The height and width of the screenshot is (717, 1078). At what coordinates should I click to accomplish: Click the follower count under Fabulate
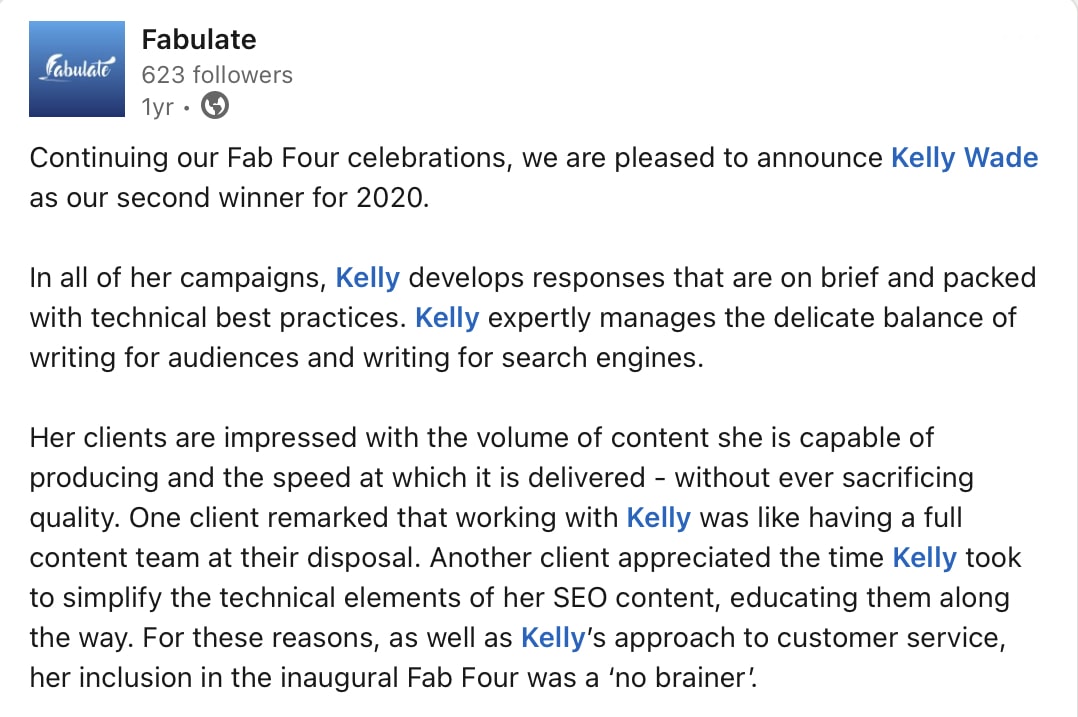tap(219, 74)
